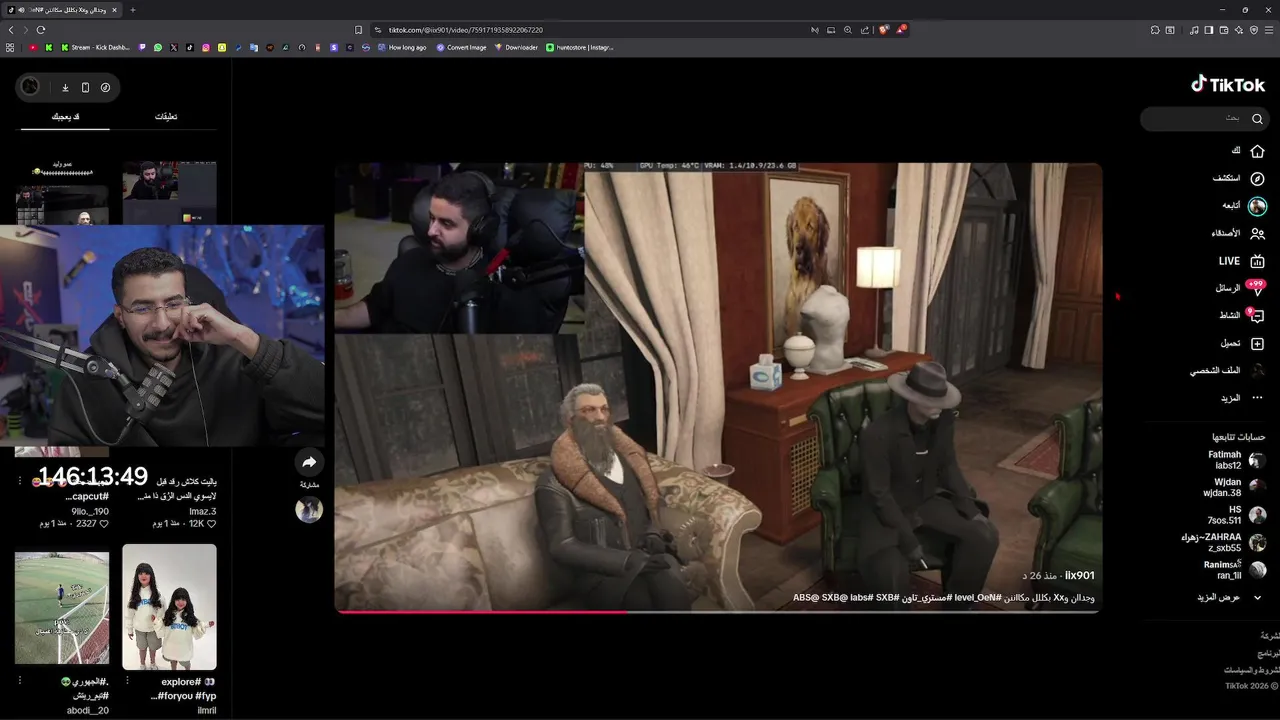Open the YouTube bookmark icon
This screenshot has width=1280, height=720.
pos(33,47)
